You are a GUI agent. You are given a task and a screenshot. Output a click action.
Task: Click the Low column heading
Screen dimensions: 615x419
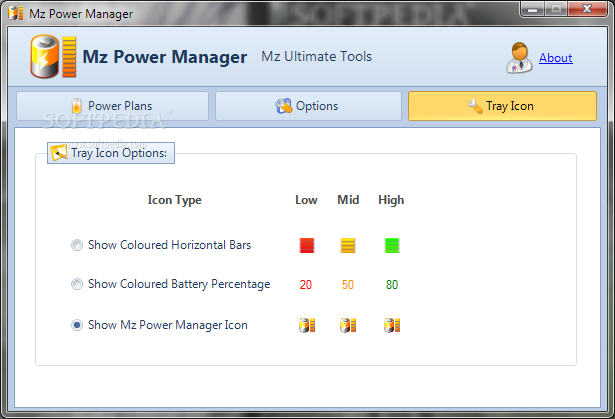pos(306,200)
